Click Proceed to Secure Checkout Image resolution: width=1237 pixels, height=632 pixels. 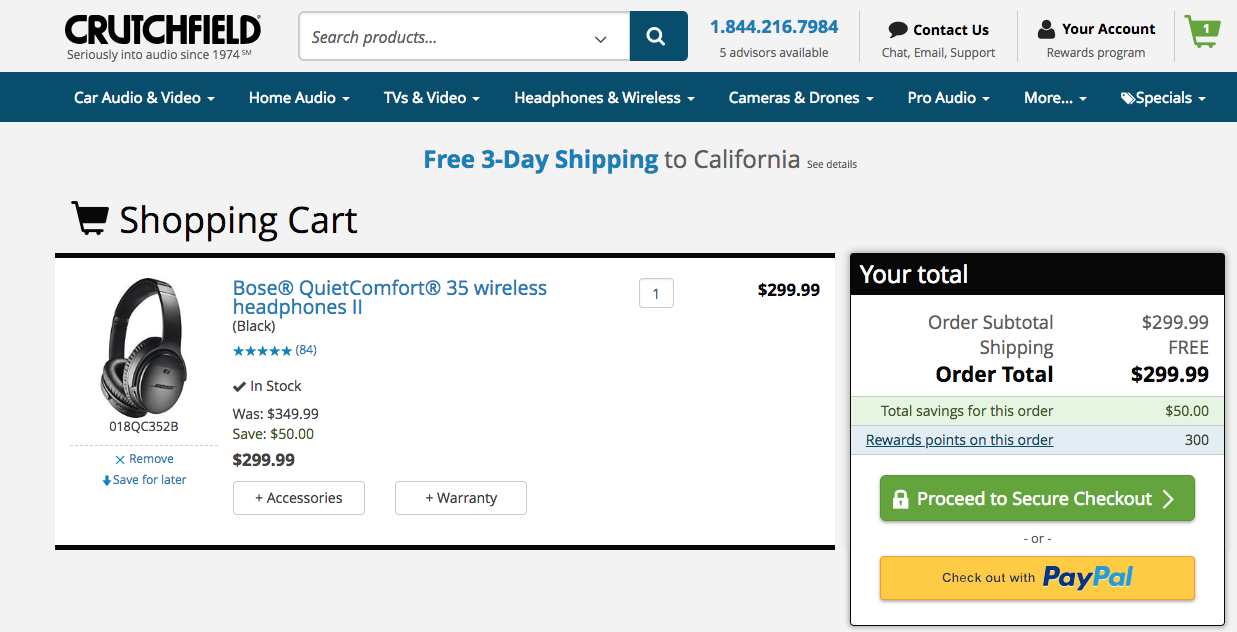tap(1037, 499)
